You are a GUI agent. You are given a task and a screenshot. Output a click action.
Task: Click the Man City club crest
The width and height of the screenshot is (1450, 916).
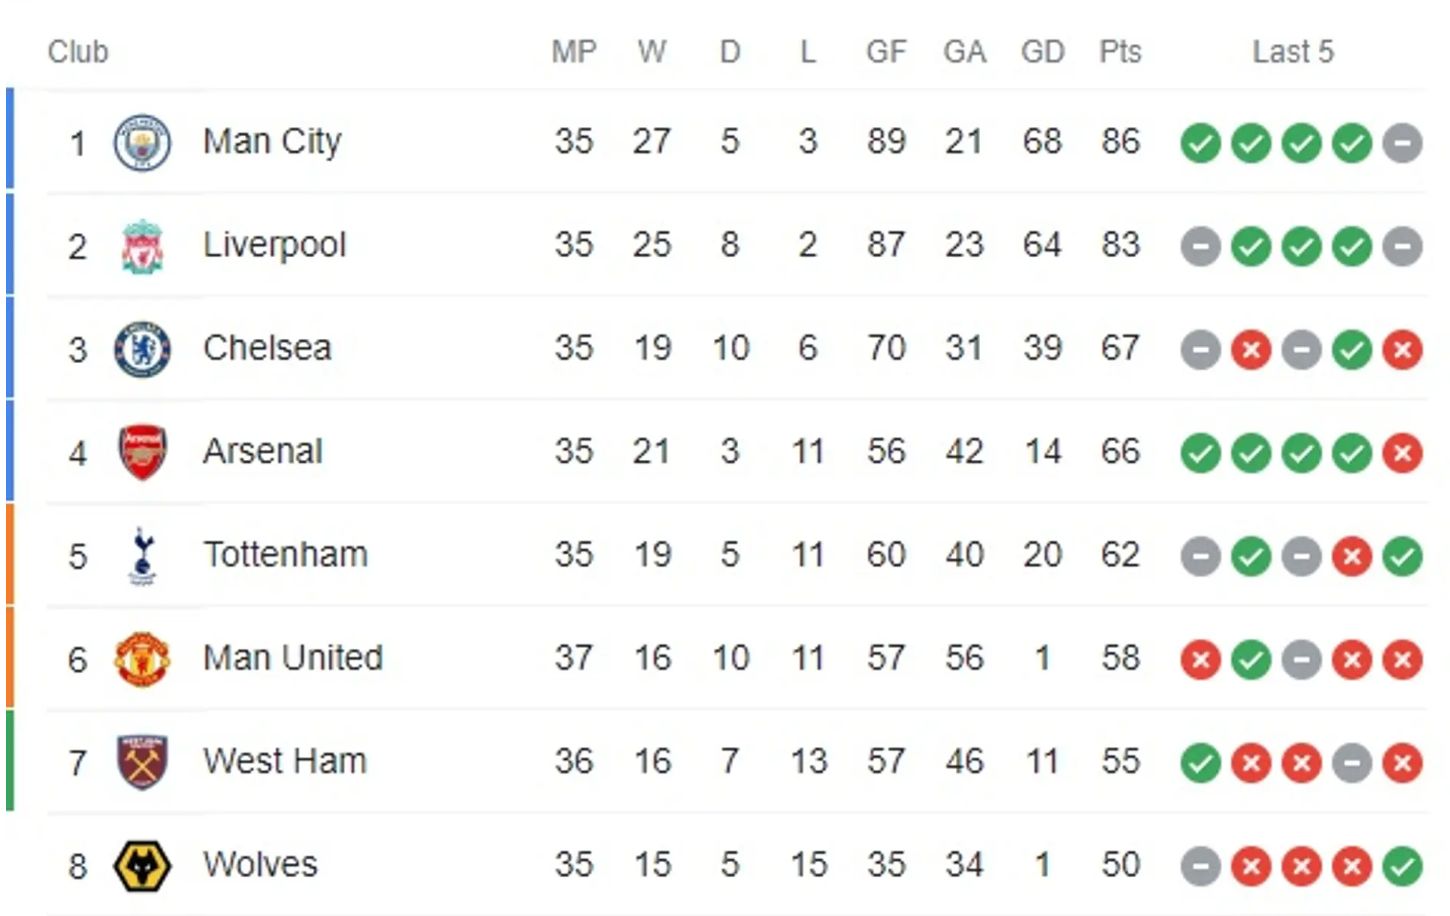[142, 143]
